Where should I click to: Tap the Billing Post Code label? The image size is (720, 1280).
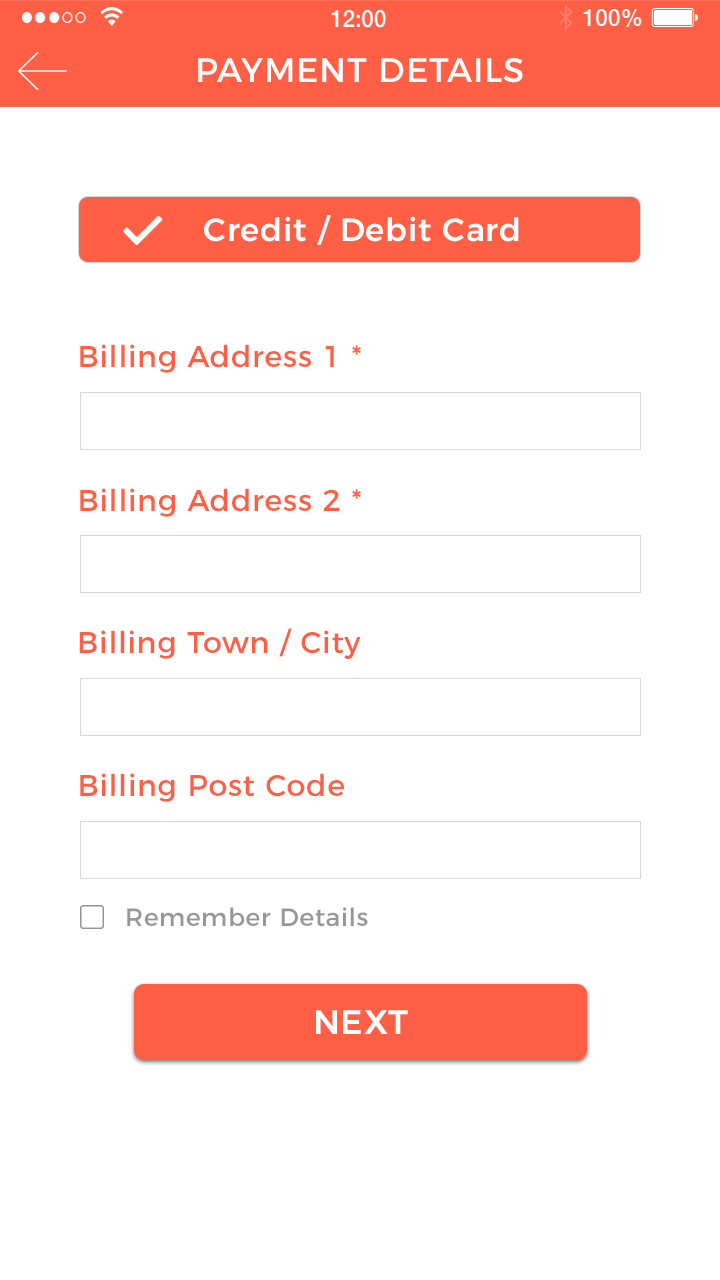[212, 786]
